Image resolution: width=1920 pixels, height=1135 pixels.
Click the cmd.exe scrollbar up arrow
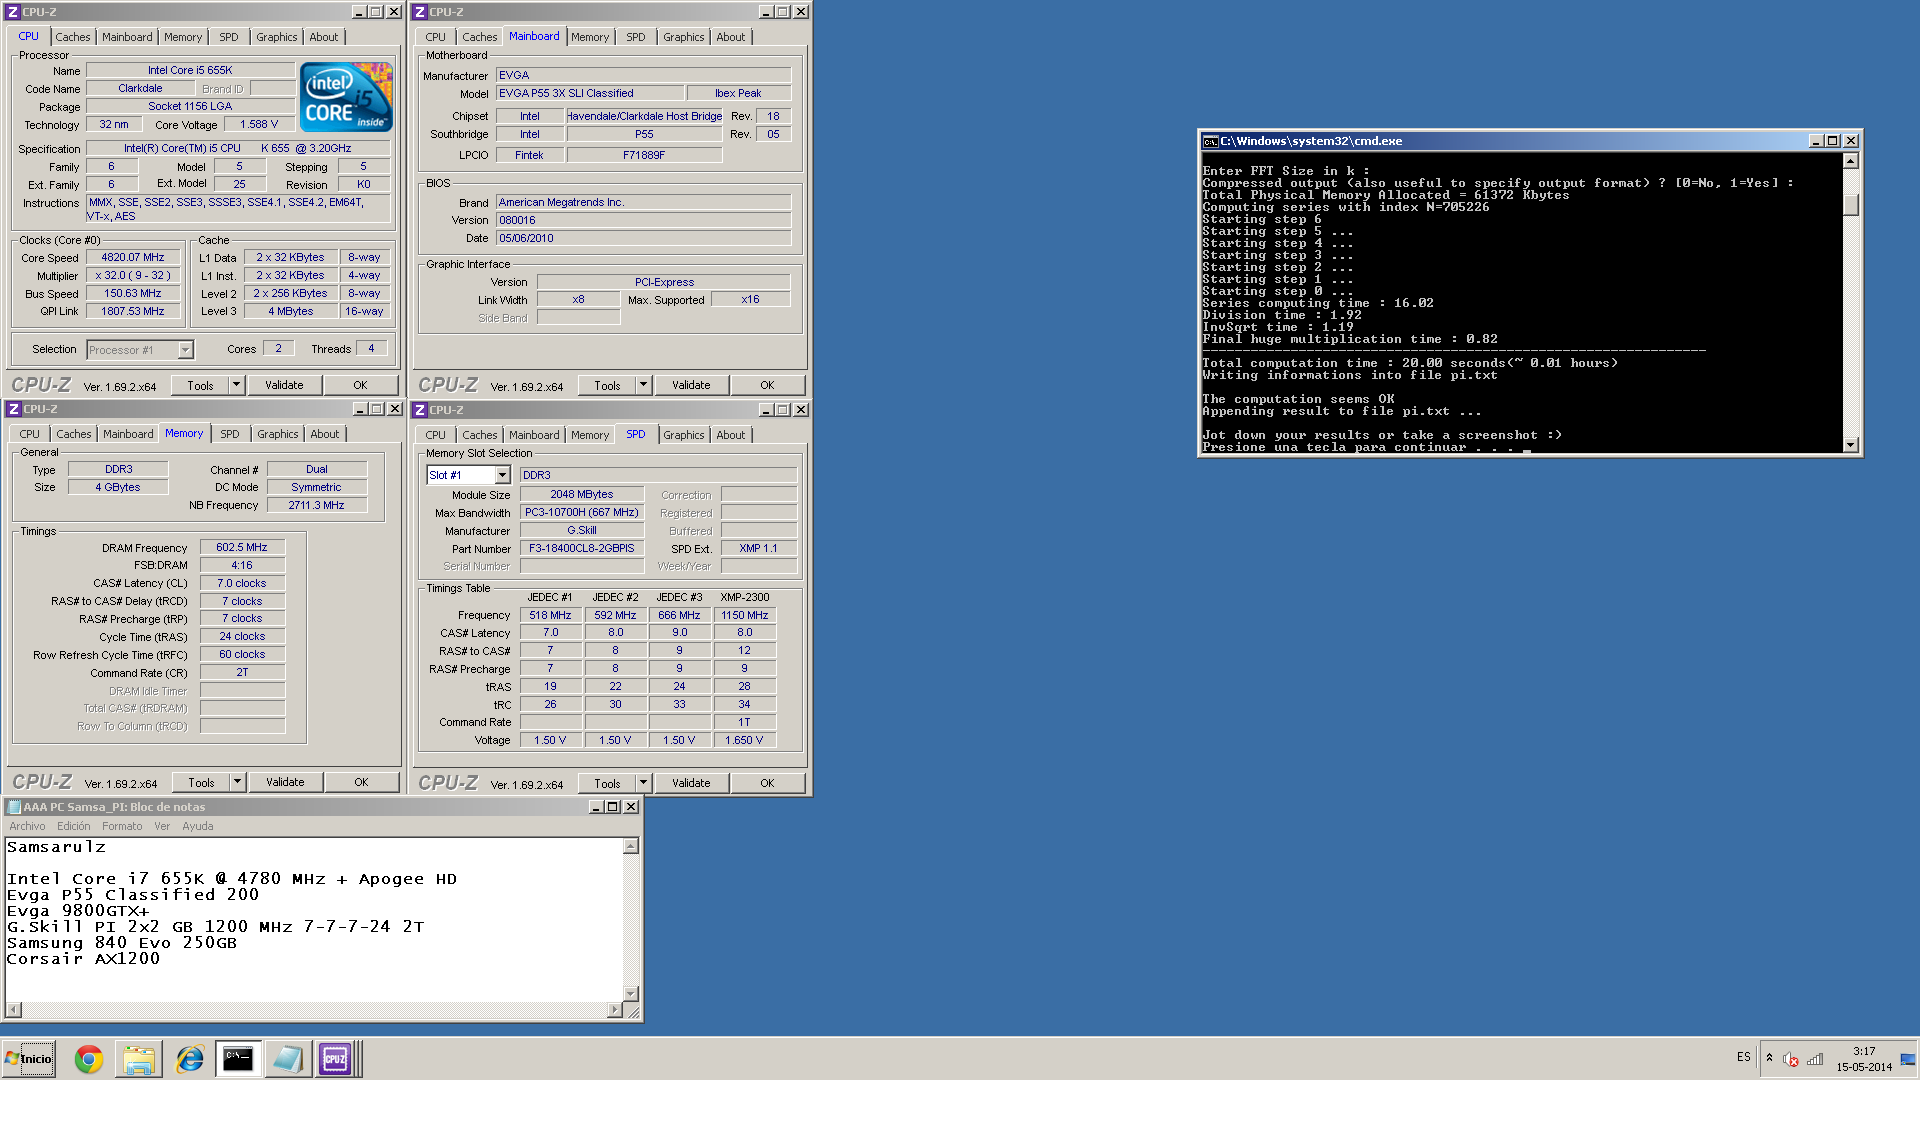coord(1851,161)
